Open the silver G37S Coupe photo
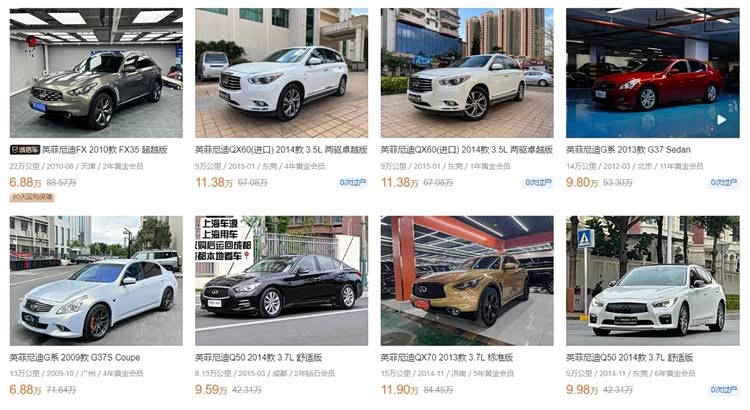This screenshot has height=410, width=750. (x=96, y=281)
